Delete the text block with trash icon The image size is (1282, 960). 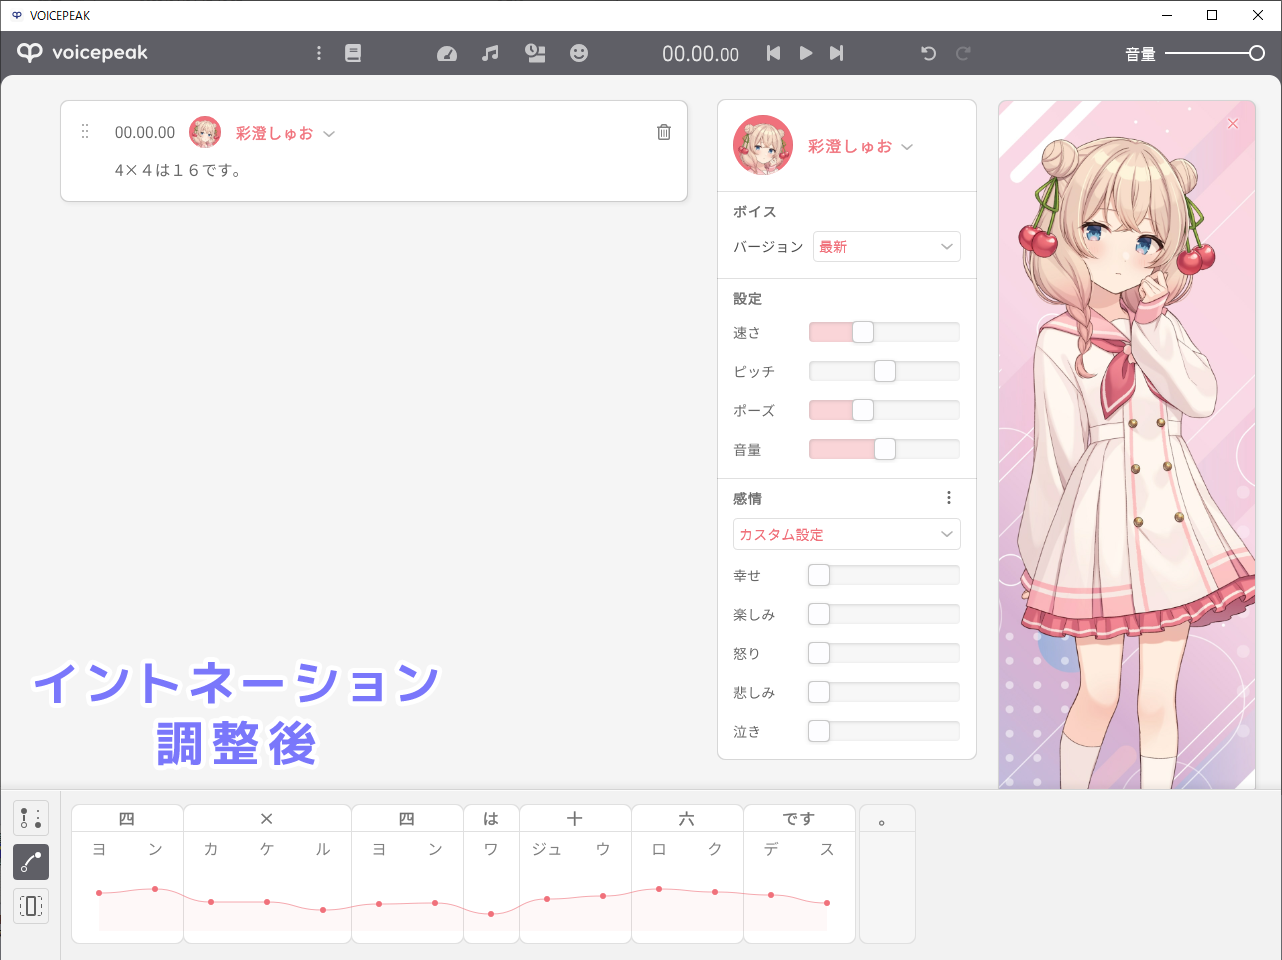pyautogui.click(x=664, y=132)
